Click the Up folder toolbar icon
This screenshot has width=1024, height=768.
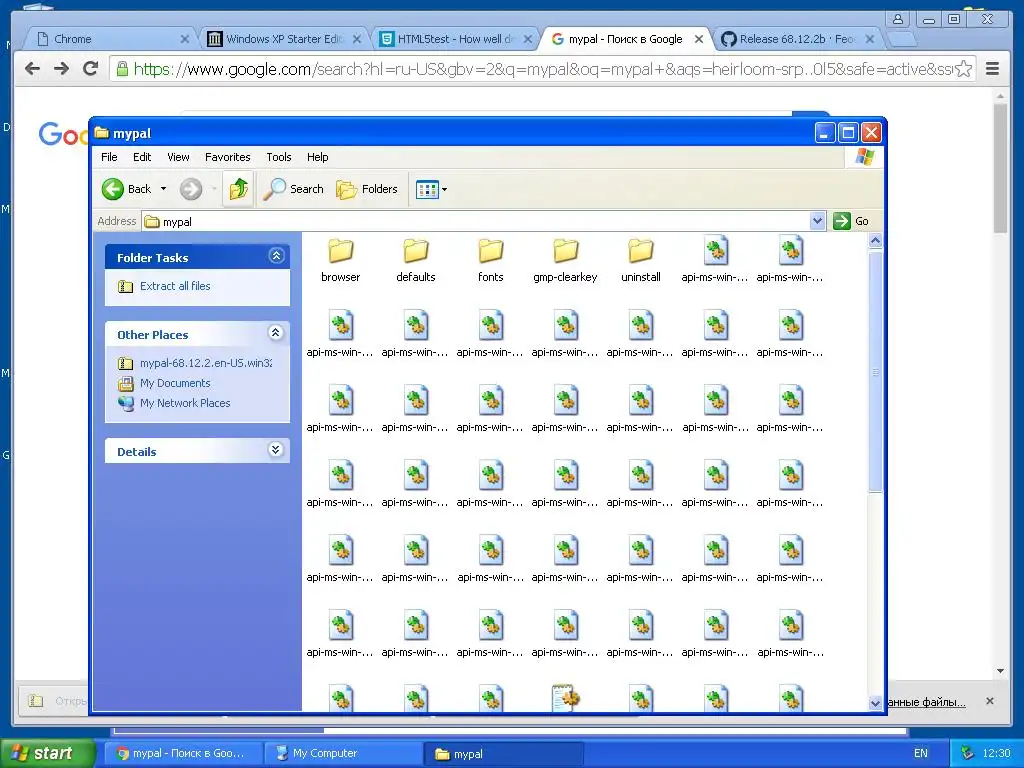coord(238,189)
